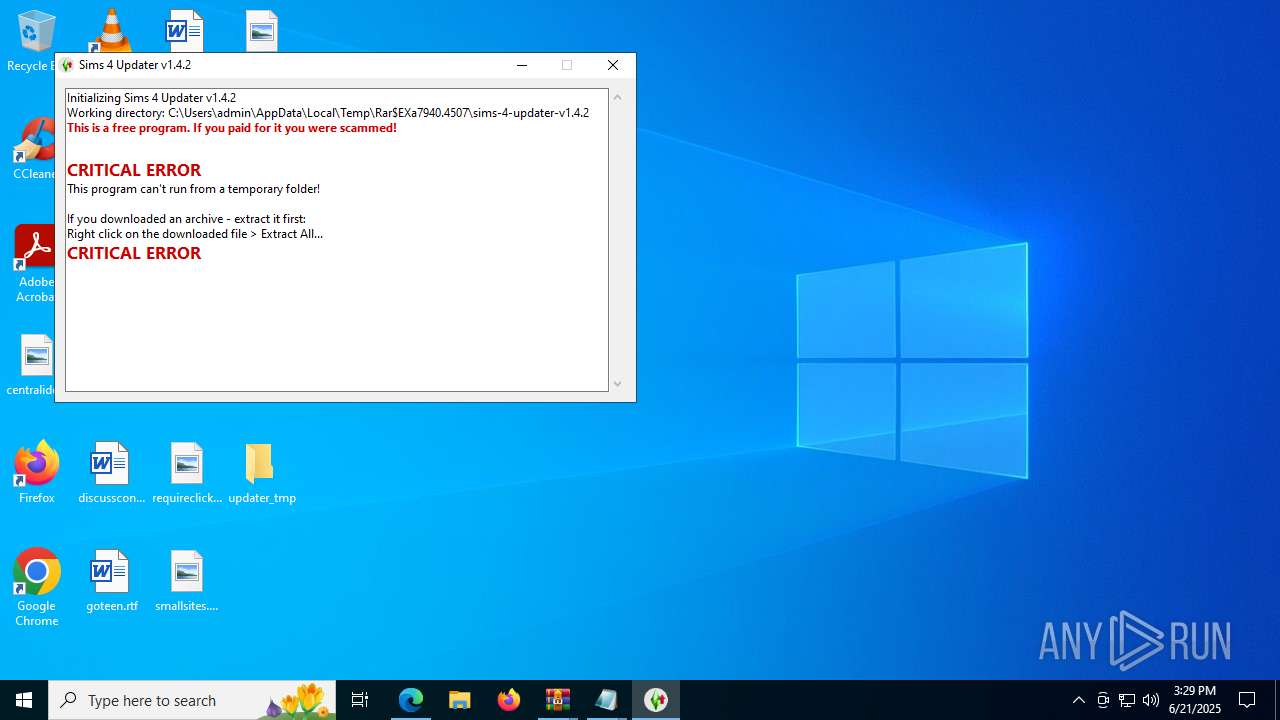Open the goteen.rtf document
The height and width of the screenshot is (720, 1280).
[111, 580]
